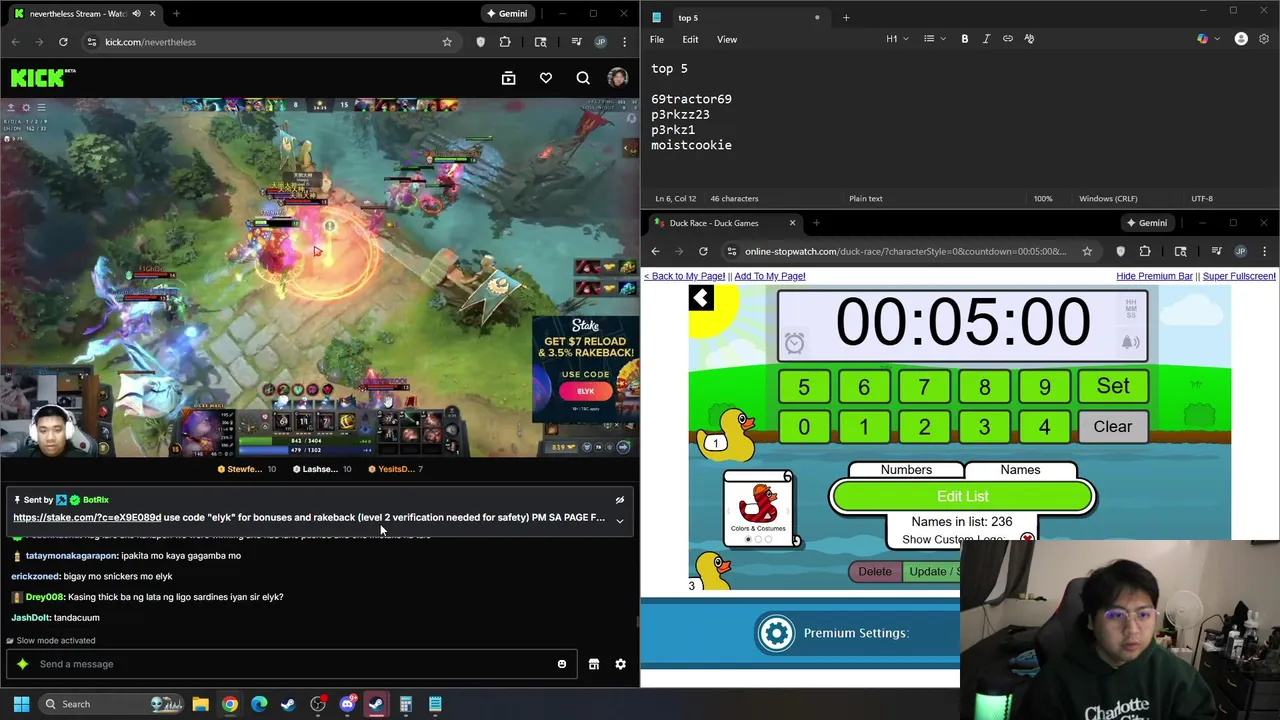
Task: Open chat settings gear
Action: point(621,664)
